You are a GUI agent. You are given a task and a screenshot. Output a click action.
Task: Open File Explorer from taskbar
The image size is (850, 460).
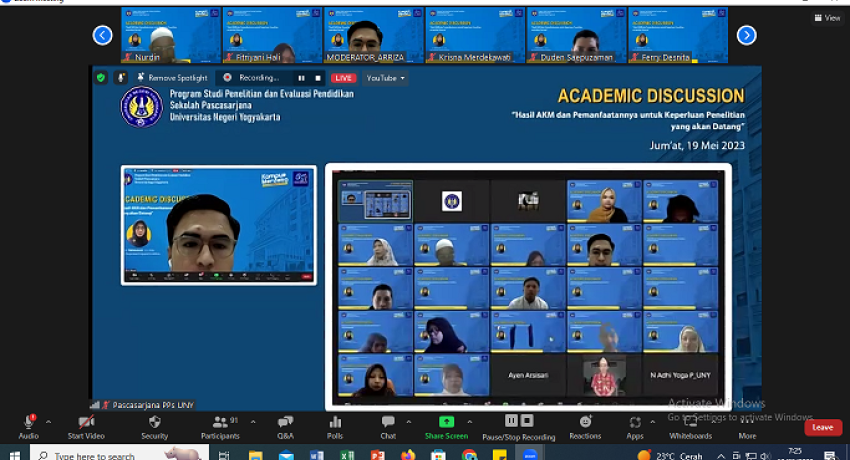pyautogui.click(x=255, y=454)
